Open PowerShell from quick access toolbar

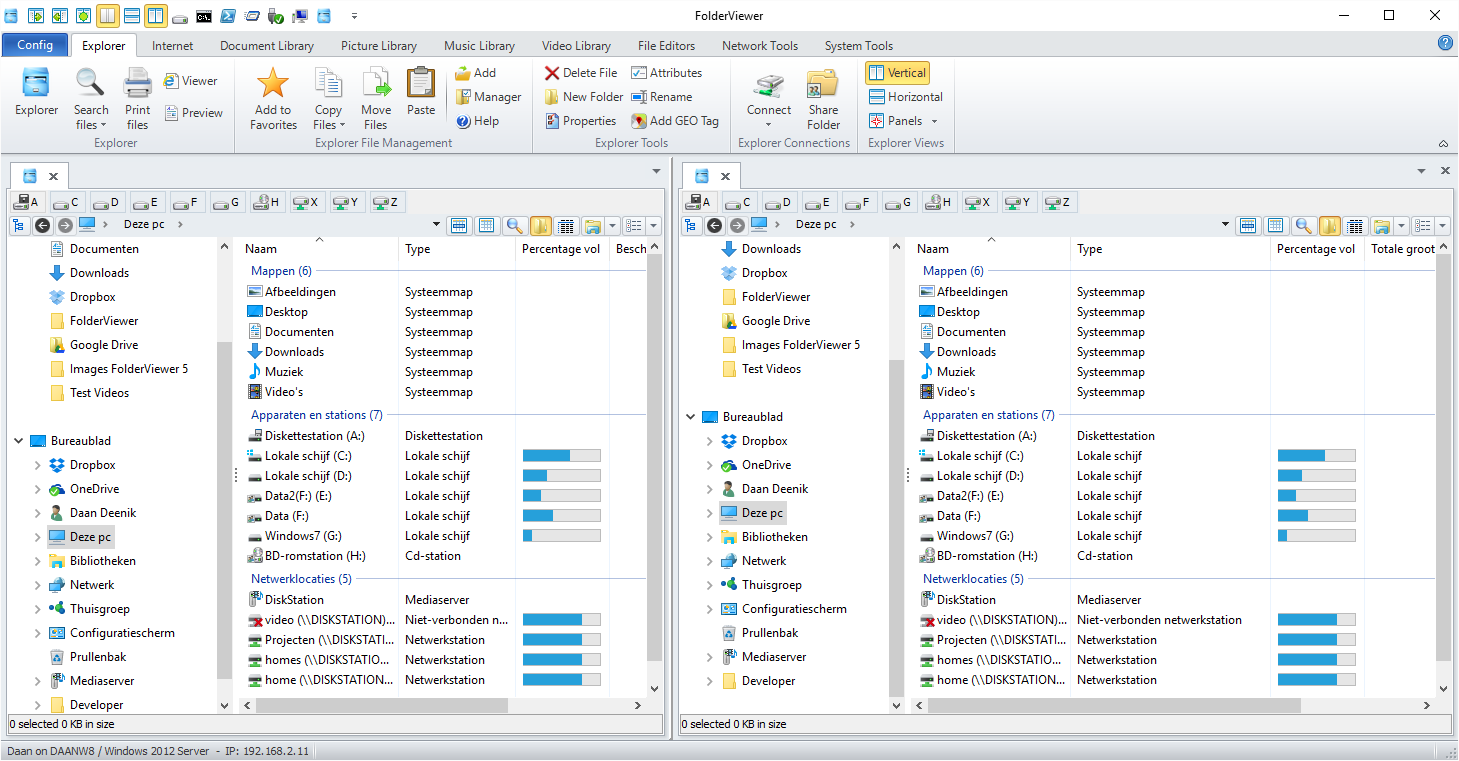point(228,16)
